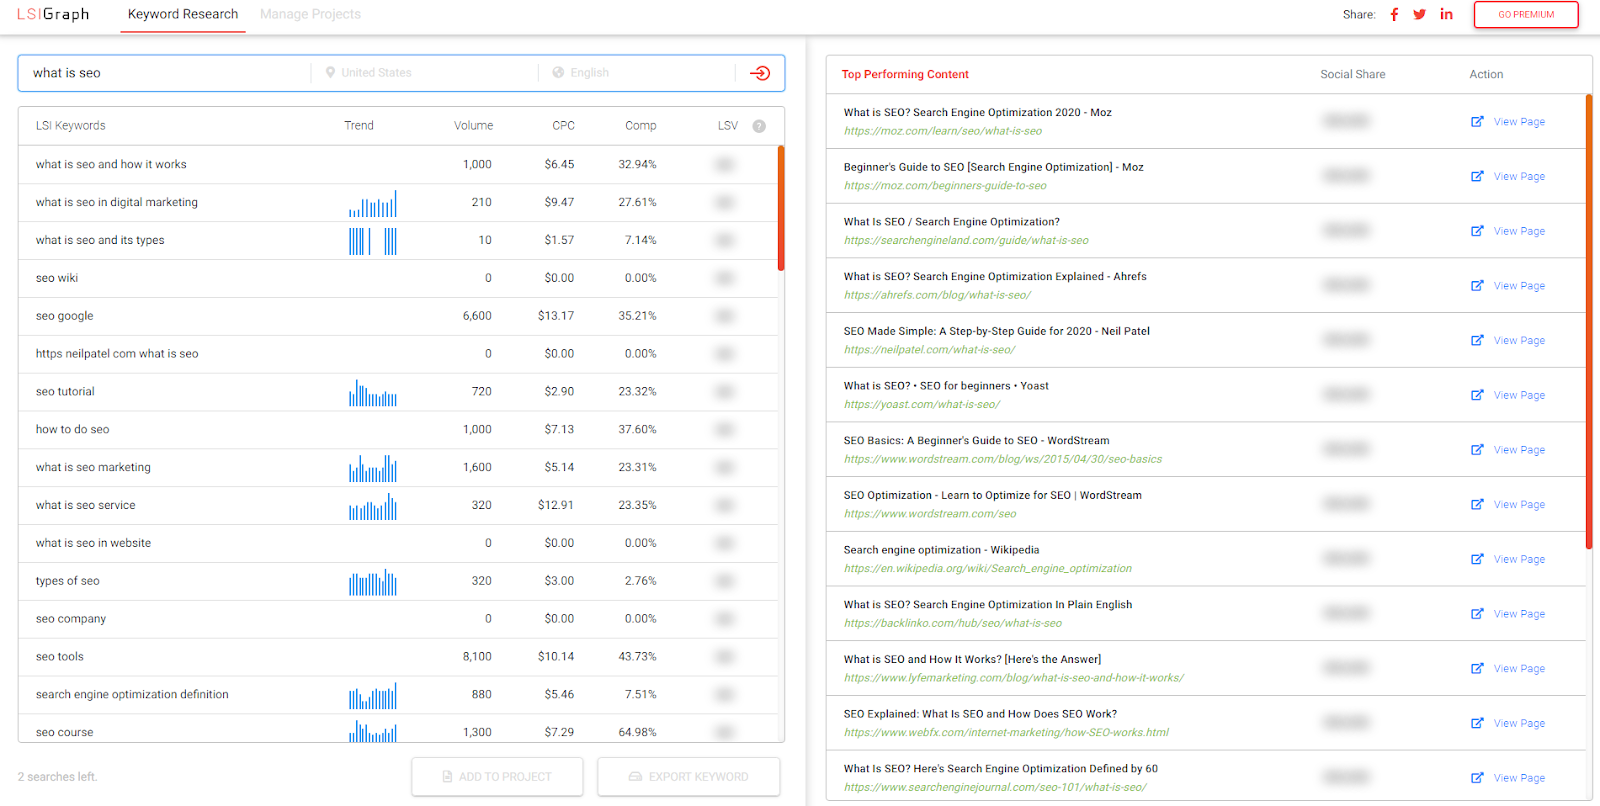Image resolution: width=1600 pixels, height=806 pixels.
Task: Open the United States country dropdown
Action: pyautogui.click(x=424, y=73)
